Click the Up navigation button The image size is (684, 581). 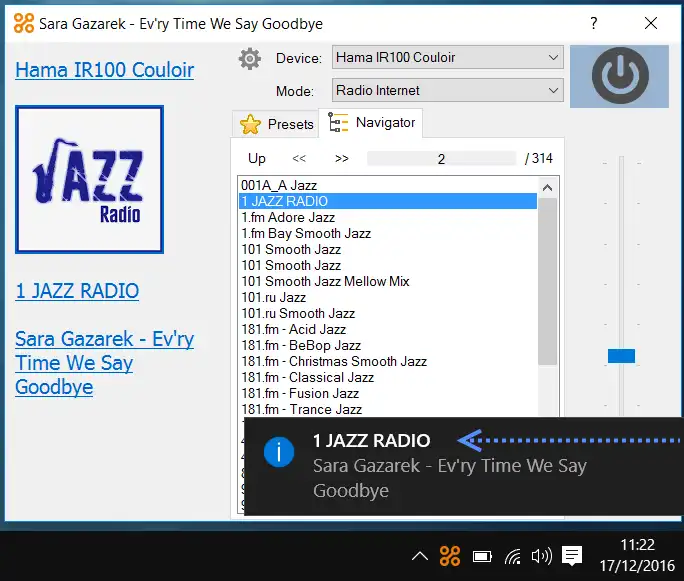click(x=256, y=158)
